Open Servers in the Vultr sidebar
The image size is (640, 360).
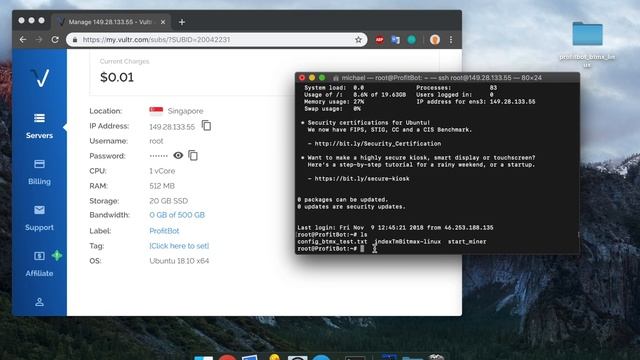[39, 127]
